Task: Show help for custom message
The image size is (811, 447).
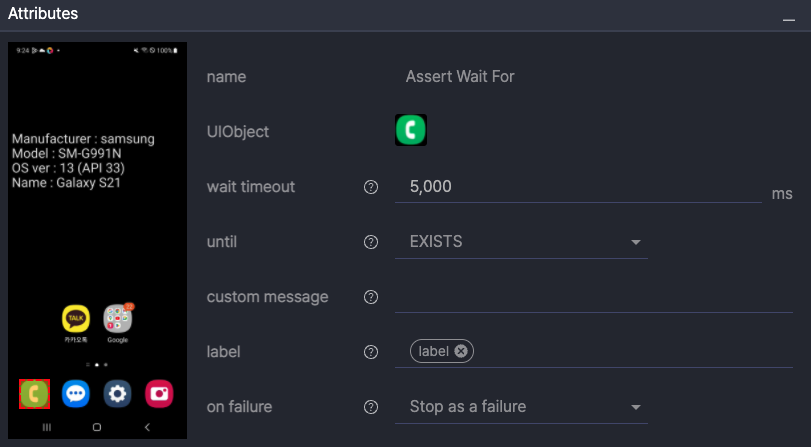Action: coord(371,297)
